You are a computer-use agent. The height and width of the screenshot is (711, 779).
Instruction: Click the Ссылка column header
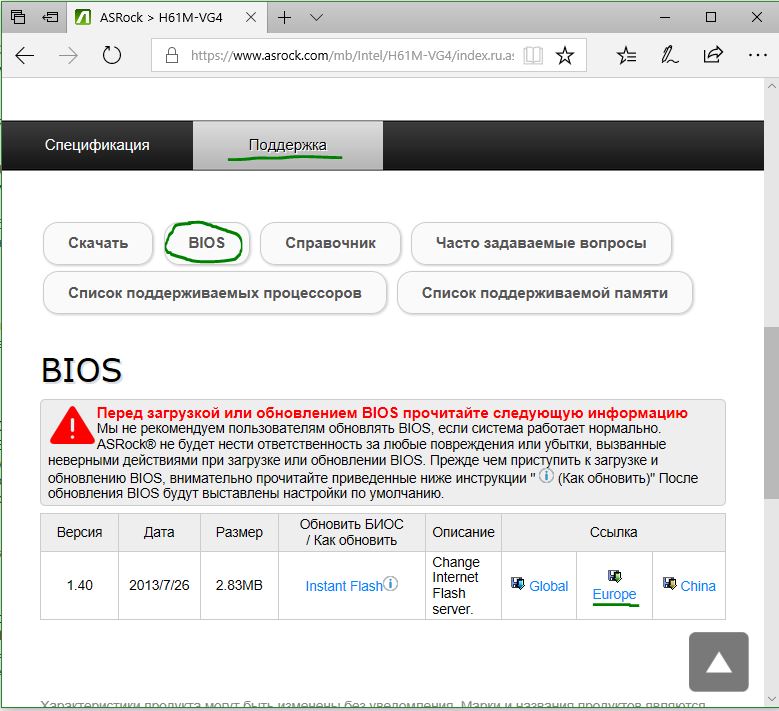click(614, 533)
